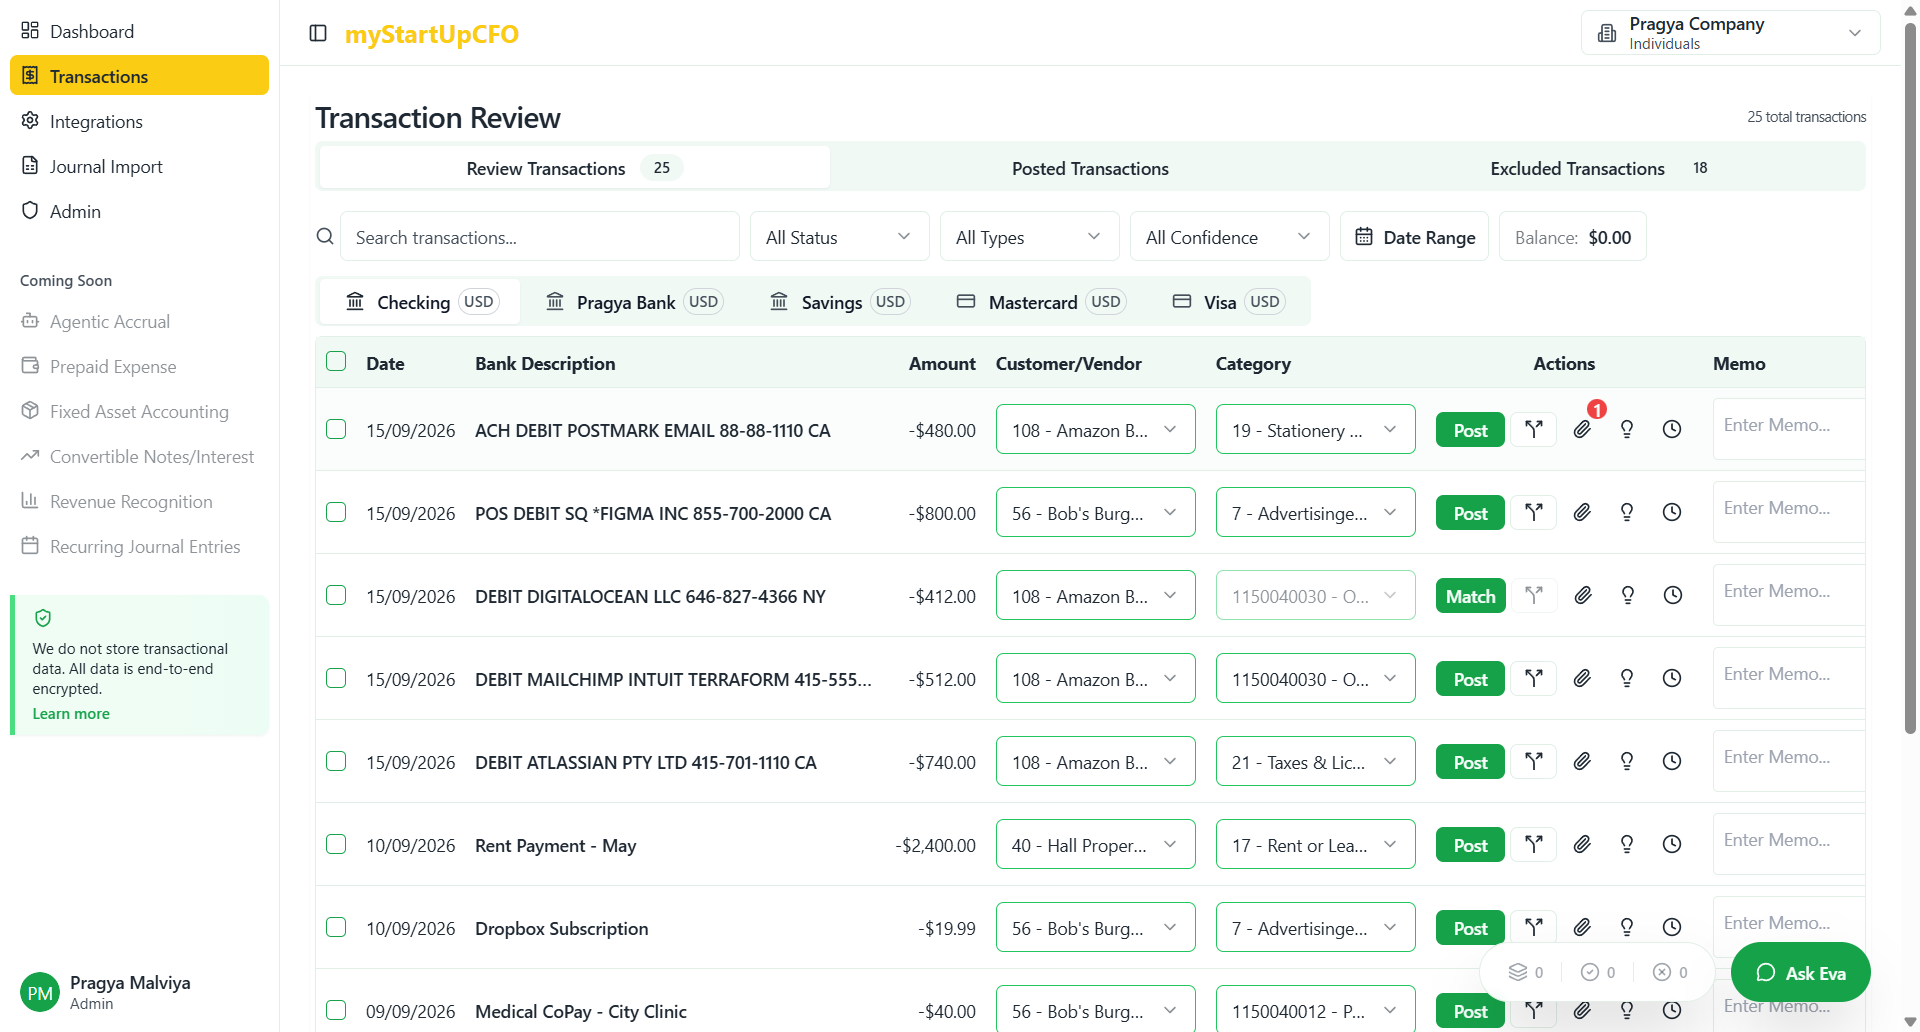Click the Admin shield icon in sidebar

point(30,211)
